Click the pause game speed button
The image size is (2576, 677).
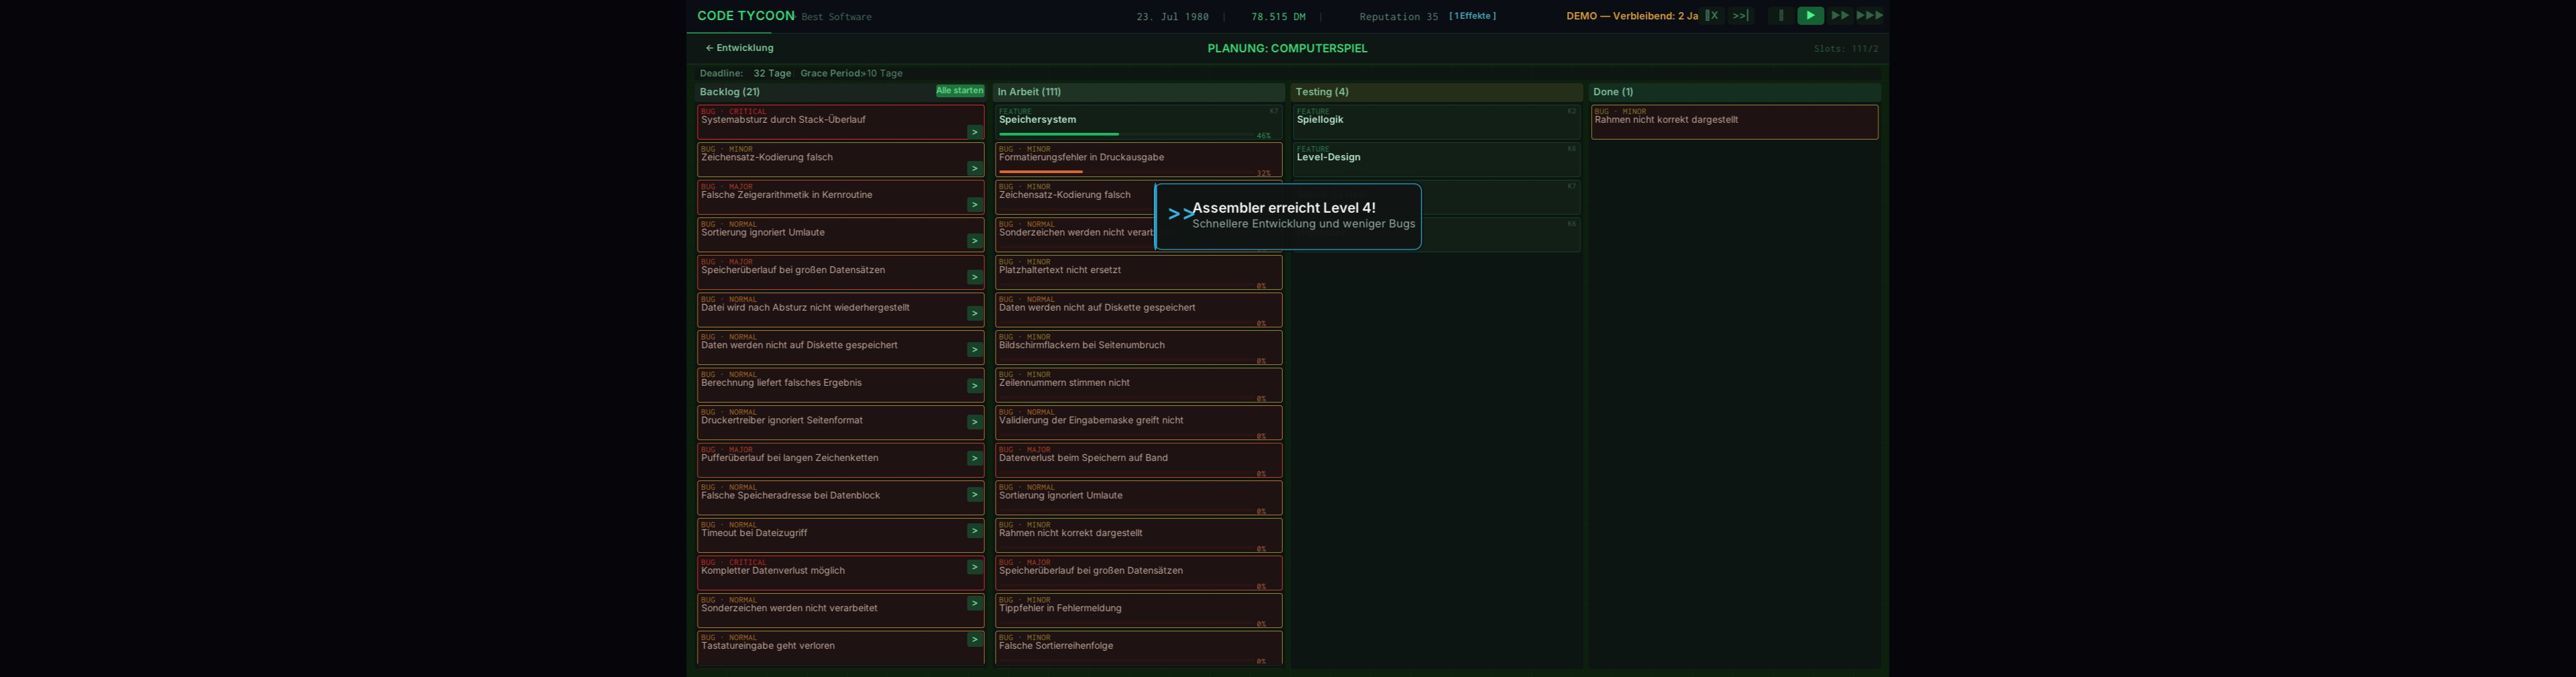point(1780,16)
